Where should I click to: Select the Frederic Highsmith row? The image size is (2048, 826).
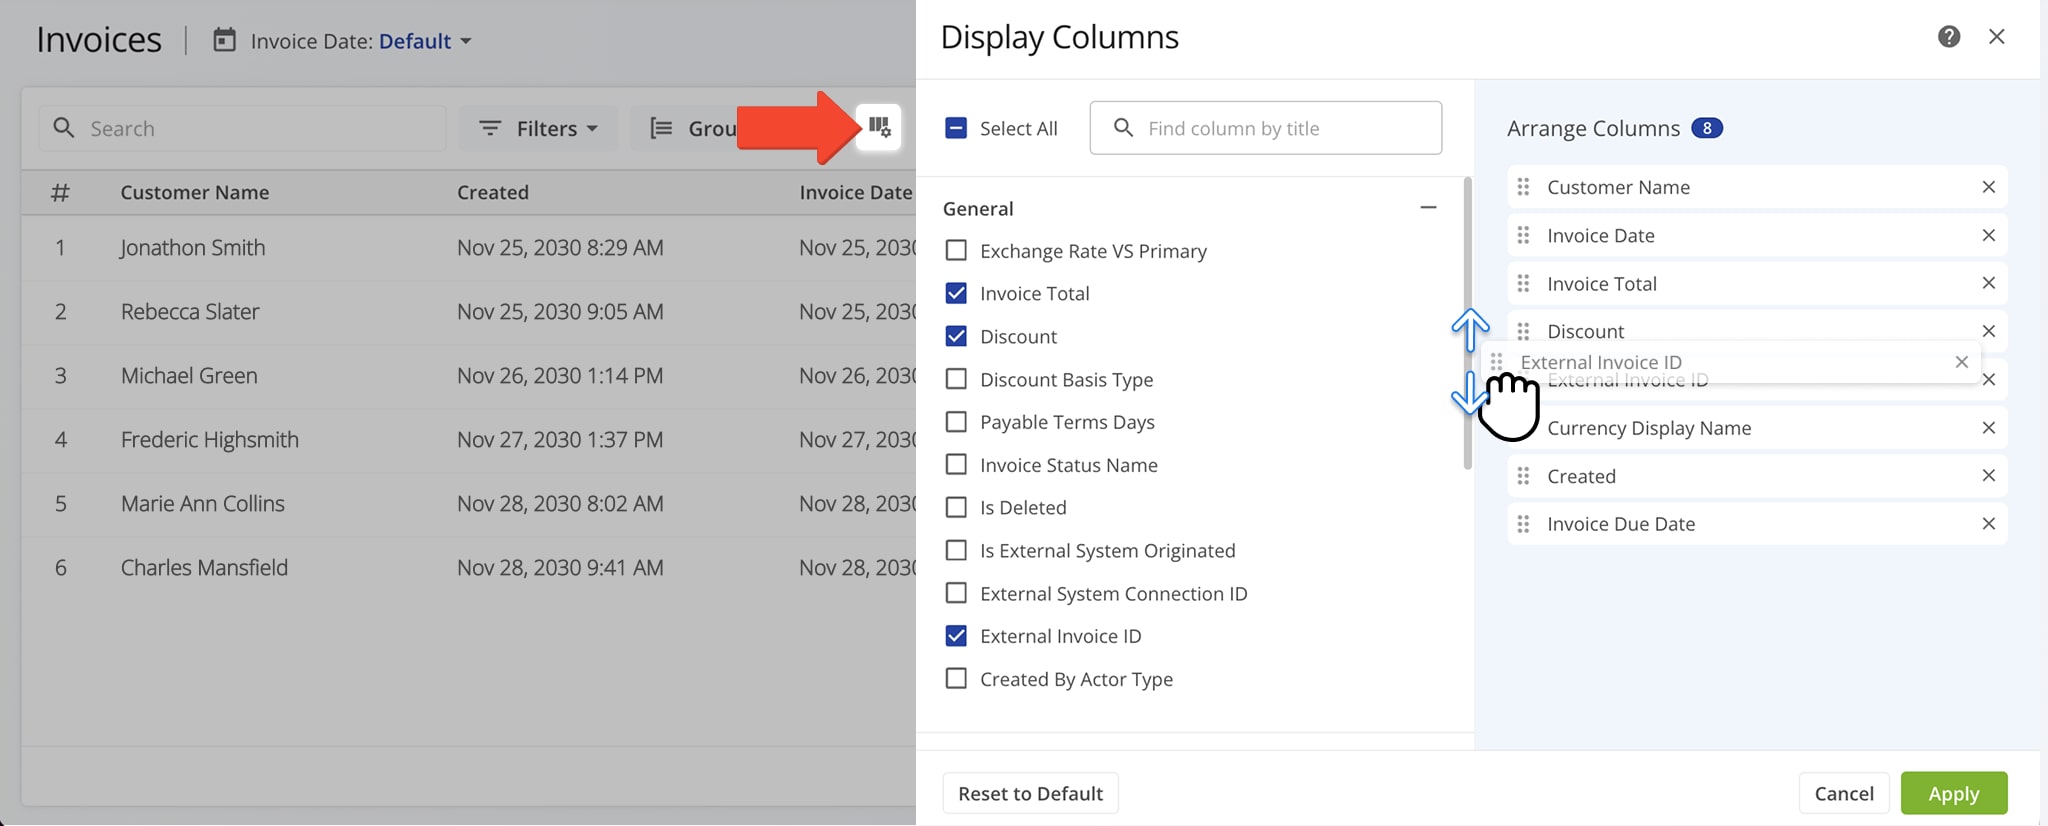(468, 440)
